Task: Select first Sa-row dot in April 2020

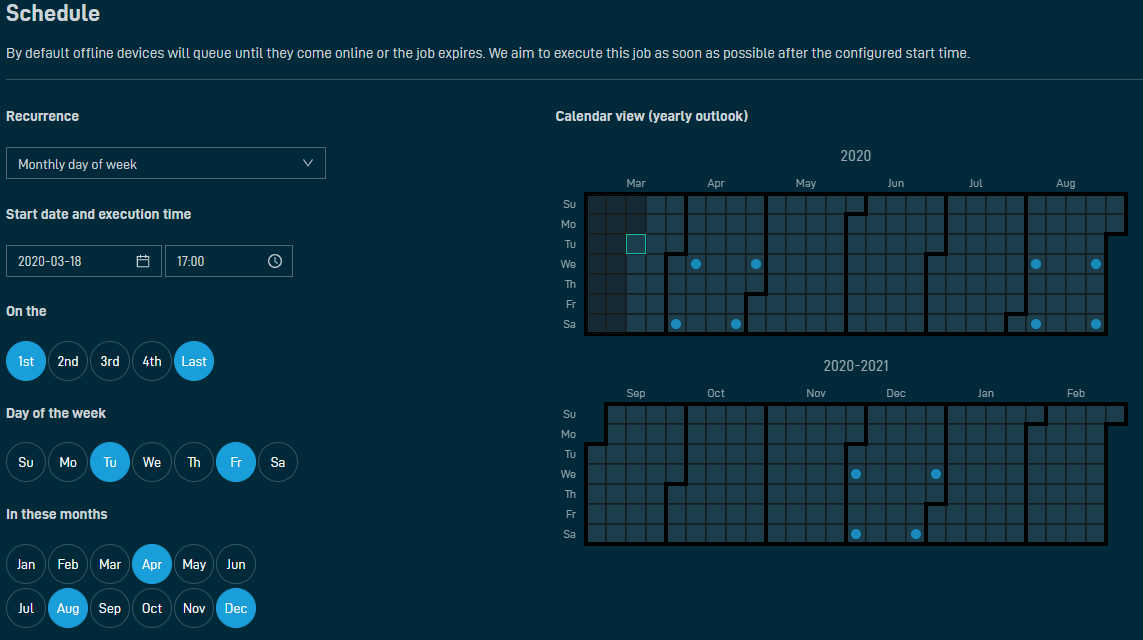Action: coord(676,324)
